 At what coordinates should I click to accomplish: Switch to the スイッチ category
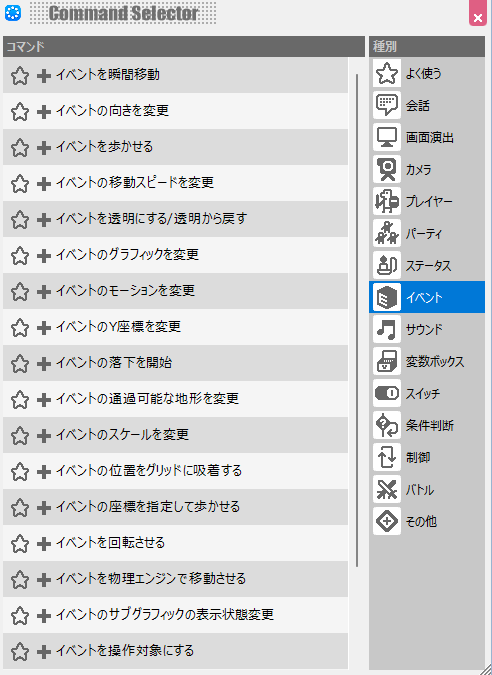tap(427, 393)
